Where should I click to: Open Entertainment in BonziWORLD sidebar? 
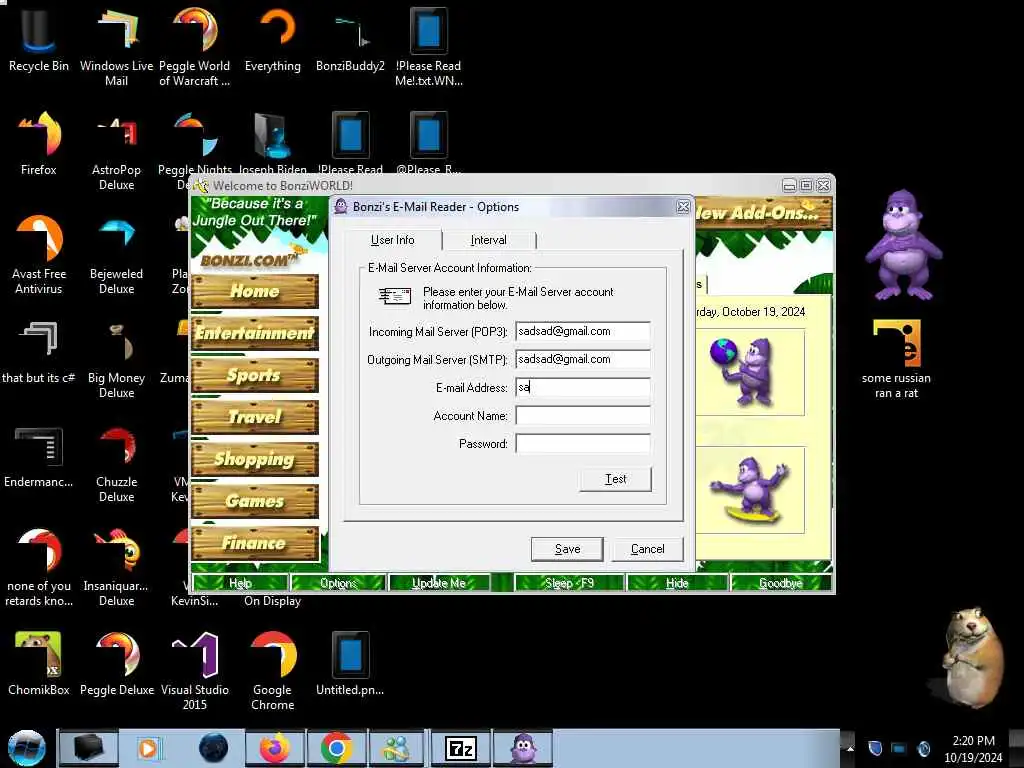(255, 333)
